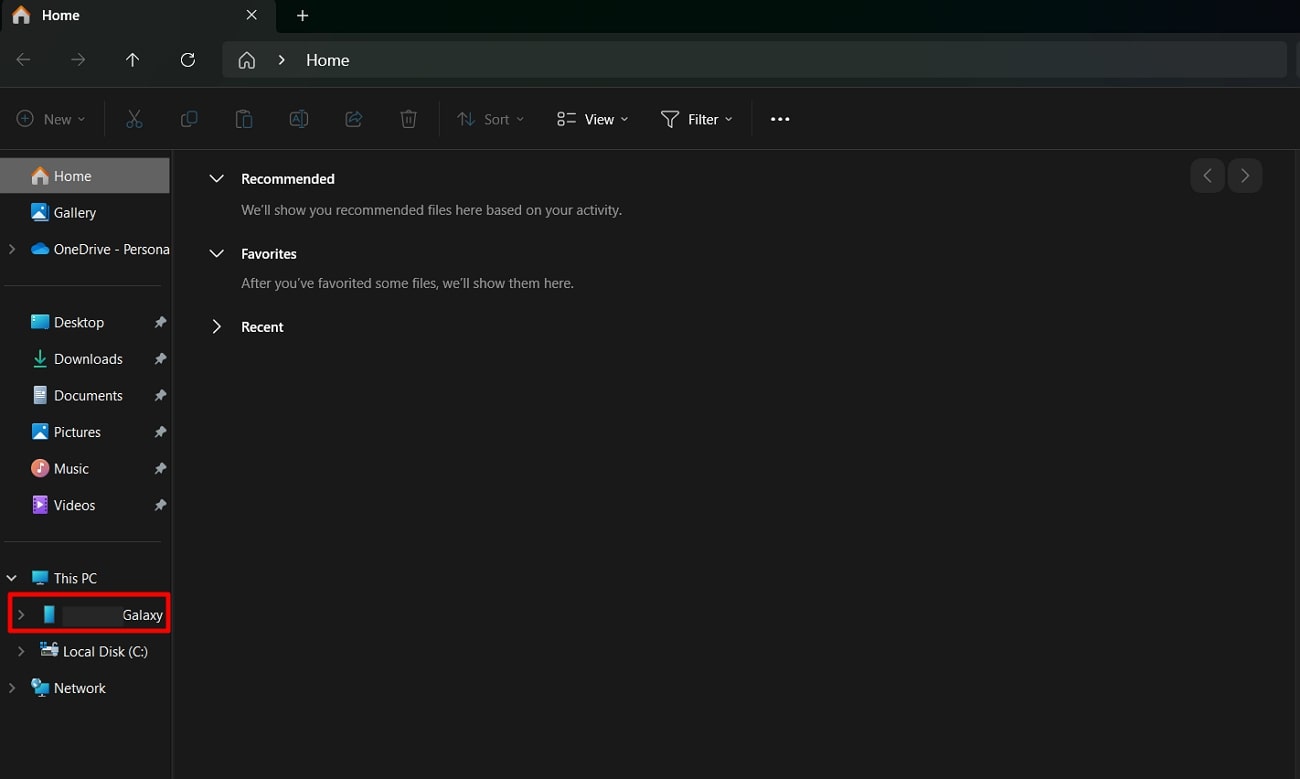Open the Sort dropdown

coord(490,118)
